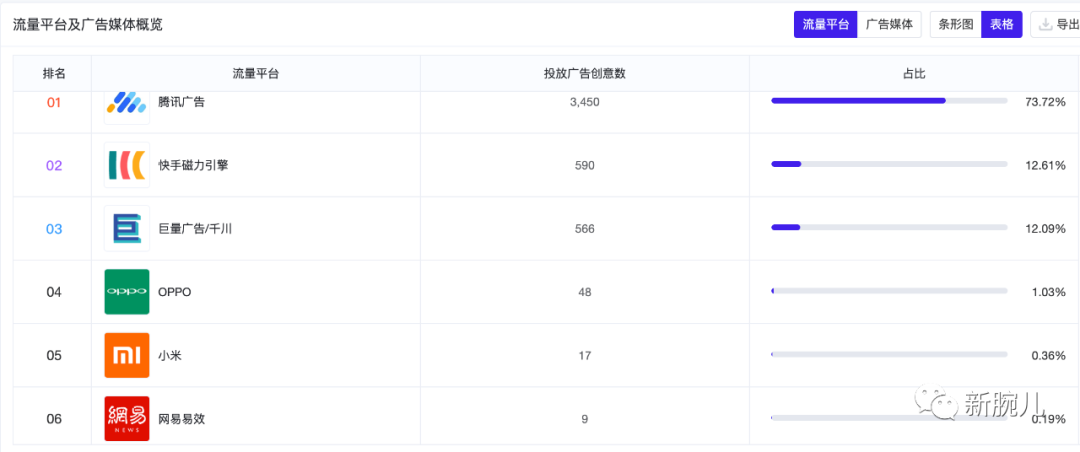Click rank number 06
1080x452 pixels.
click(x=54, y=418)
